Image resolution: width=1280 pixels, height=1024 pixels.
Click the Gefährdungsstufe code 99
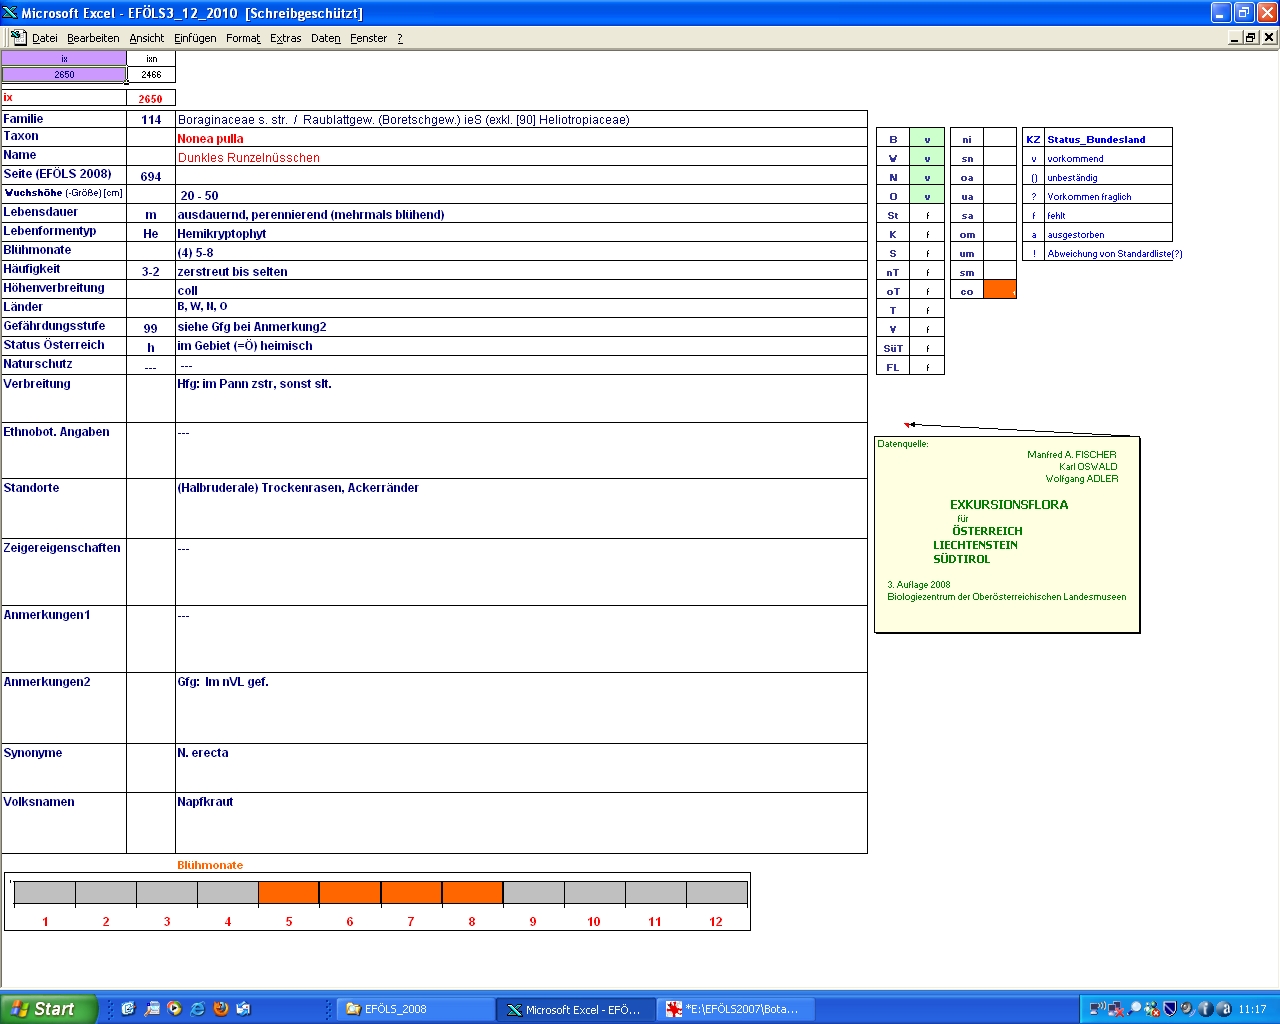click(151, 328)
